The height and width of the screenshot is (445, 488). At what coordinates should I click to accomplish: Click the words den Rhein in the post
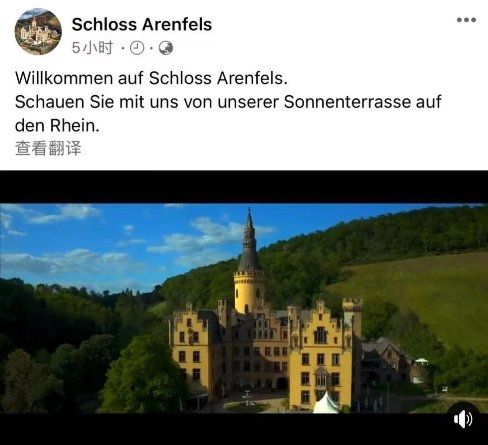click(57, 126)
